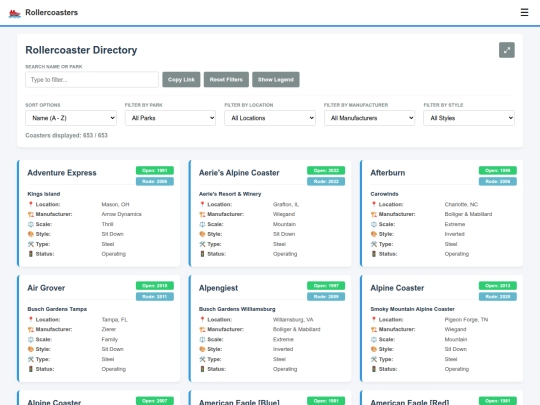The height and width of the screenshot is (405, 540).
Task: Click the manufacturer icon on Aerie's Alpine Coaster
Action: tap(202, 214)
